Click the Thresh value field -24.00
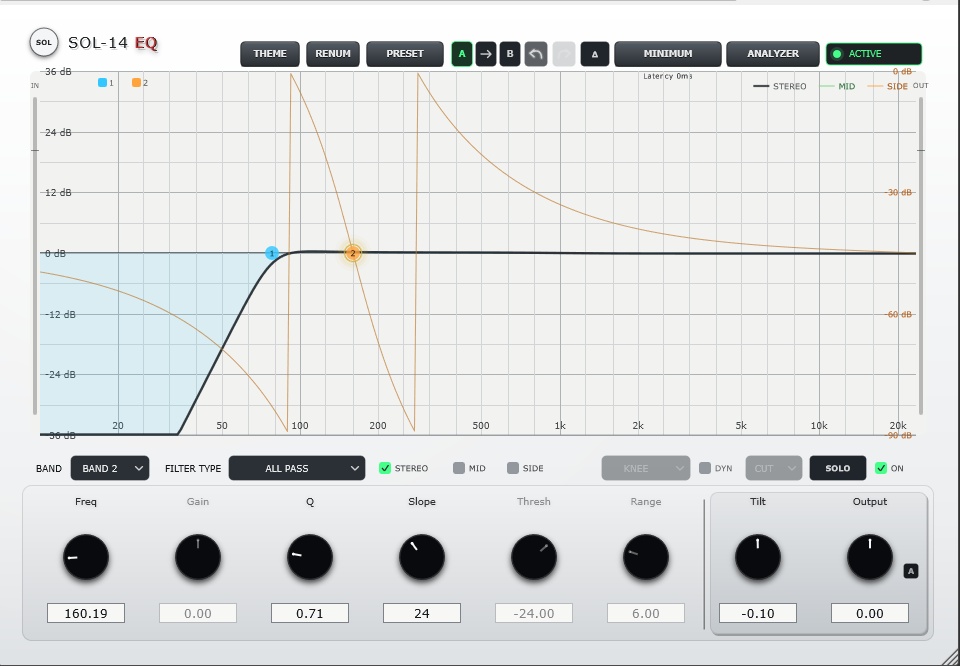Viewport: 960px width, 666px height. tap(534, 613)
